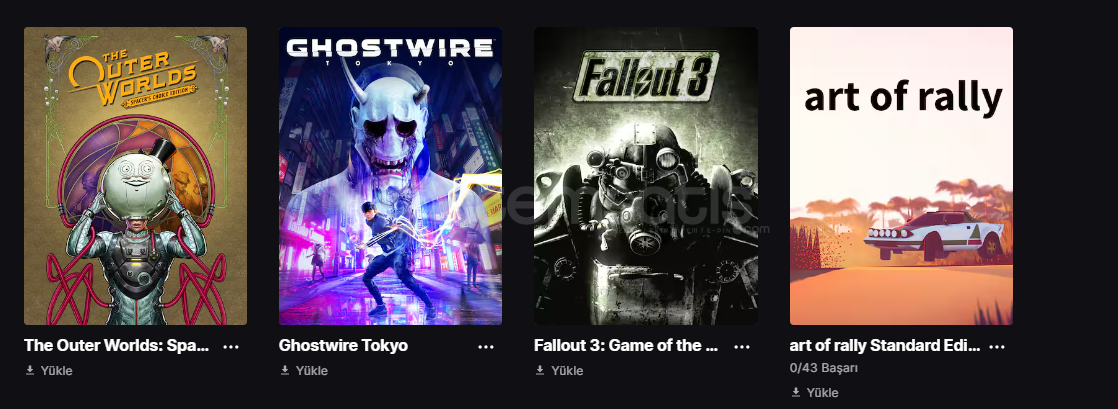Open more options for The Outer Worlds
Screen dimensions: 1118x409
click(x=231, y=346)
